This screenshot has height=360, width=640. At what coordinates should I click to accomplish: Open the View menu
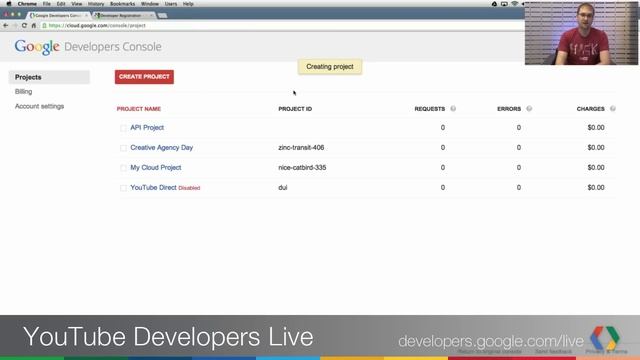tap(77, 4)
